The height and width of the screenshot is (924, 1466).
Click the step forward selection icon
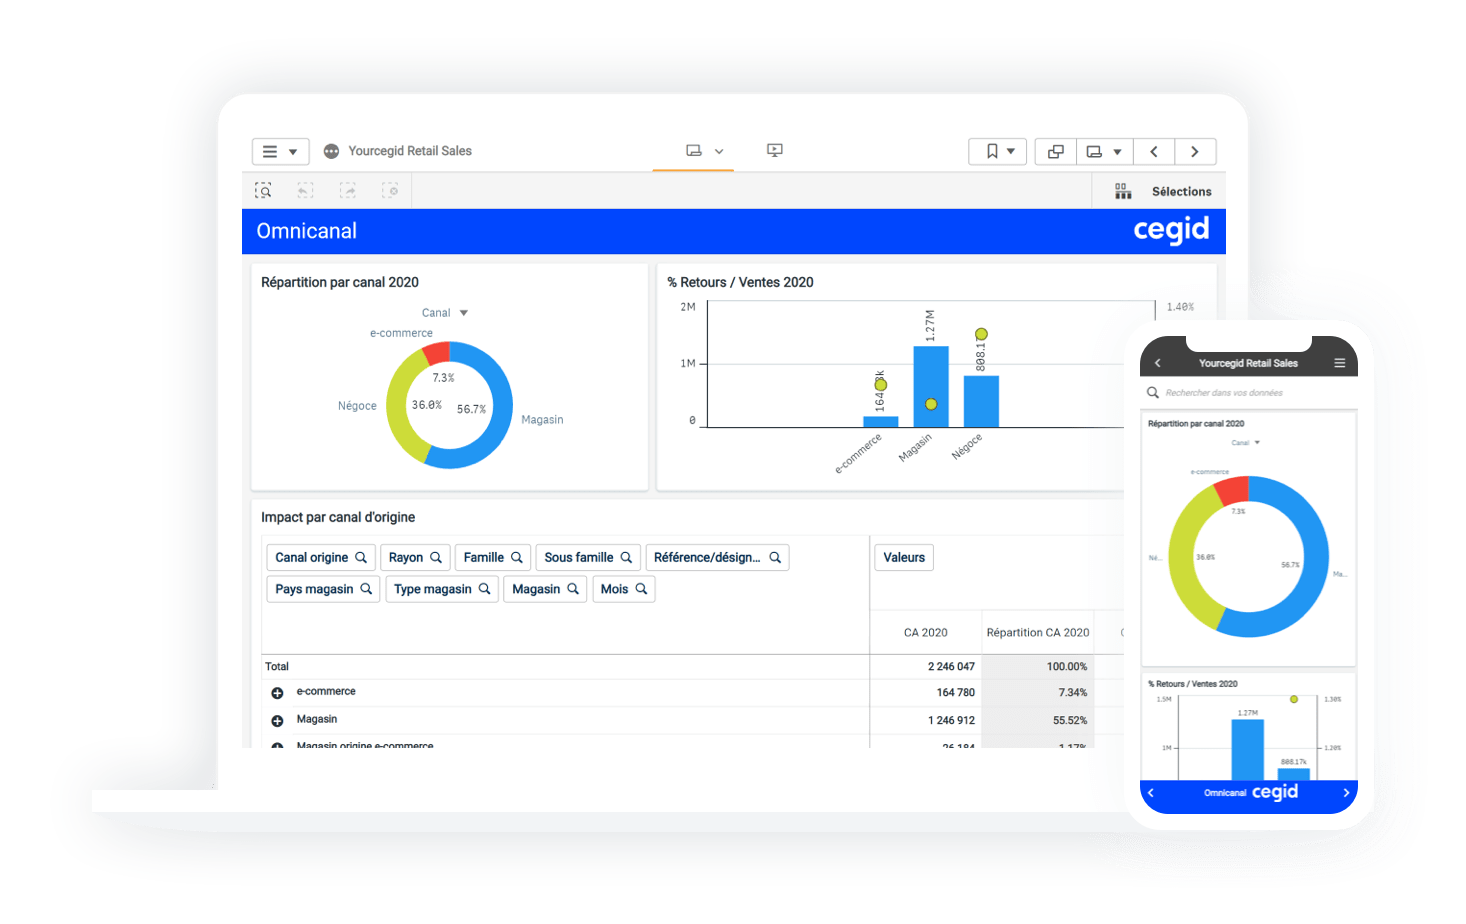click(348, 190)
